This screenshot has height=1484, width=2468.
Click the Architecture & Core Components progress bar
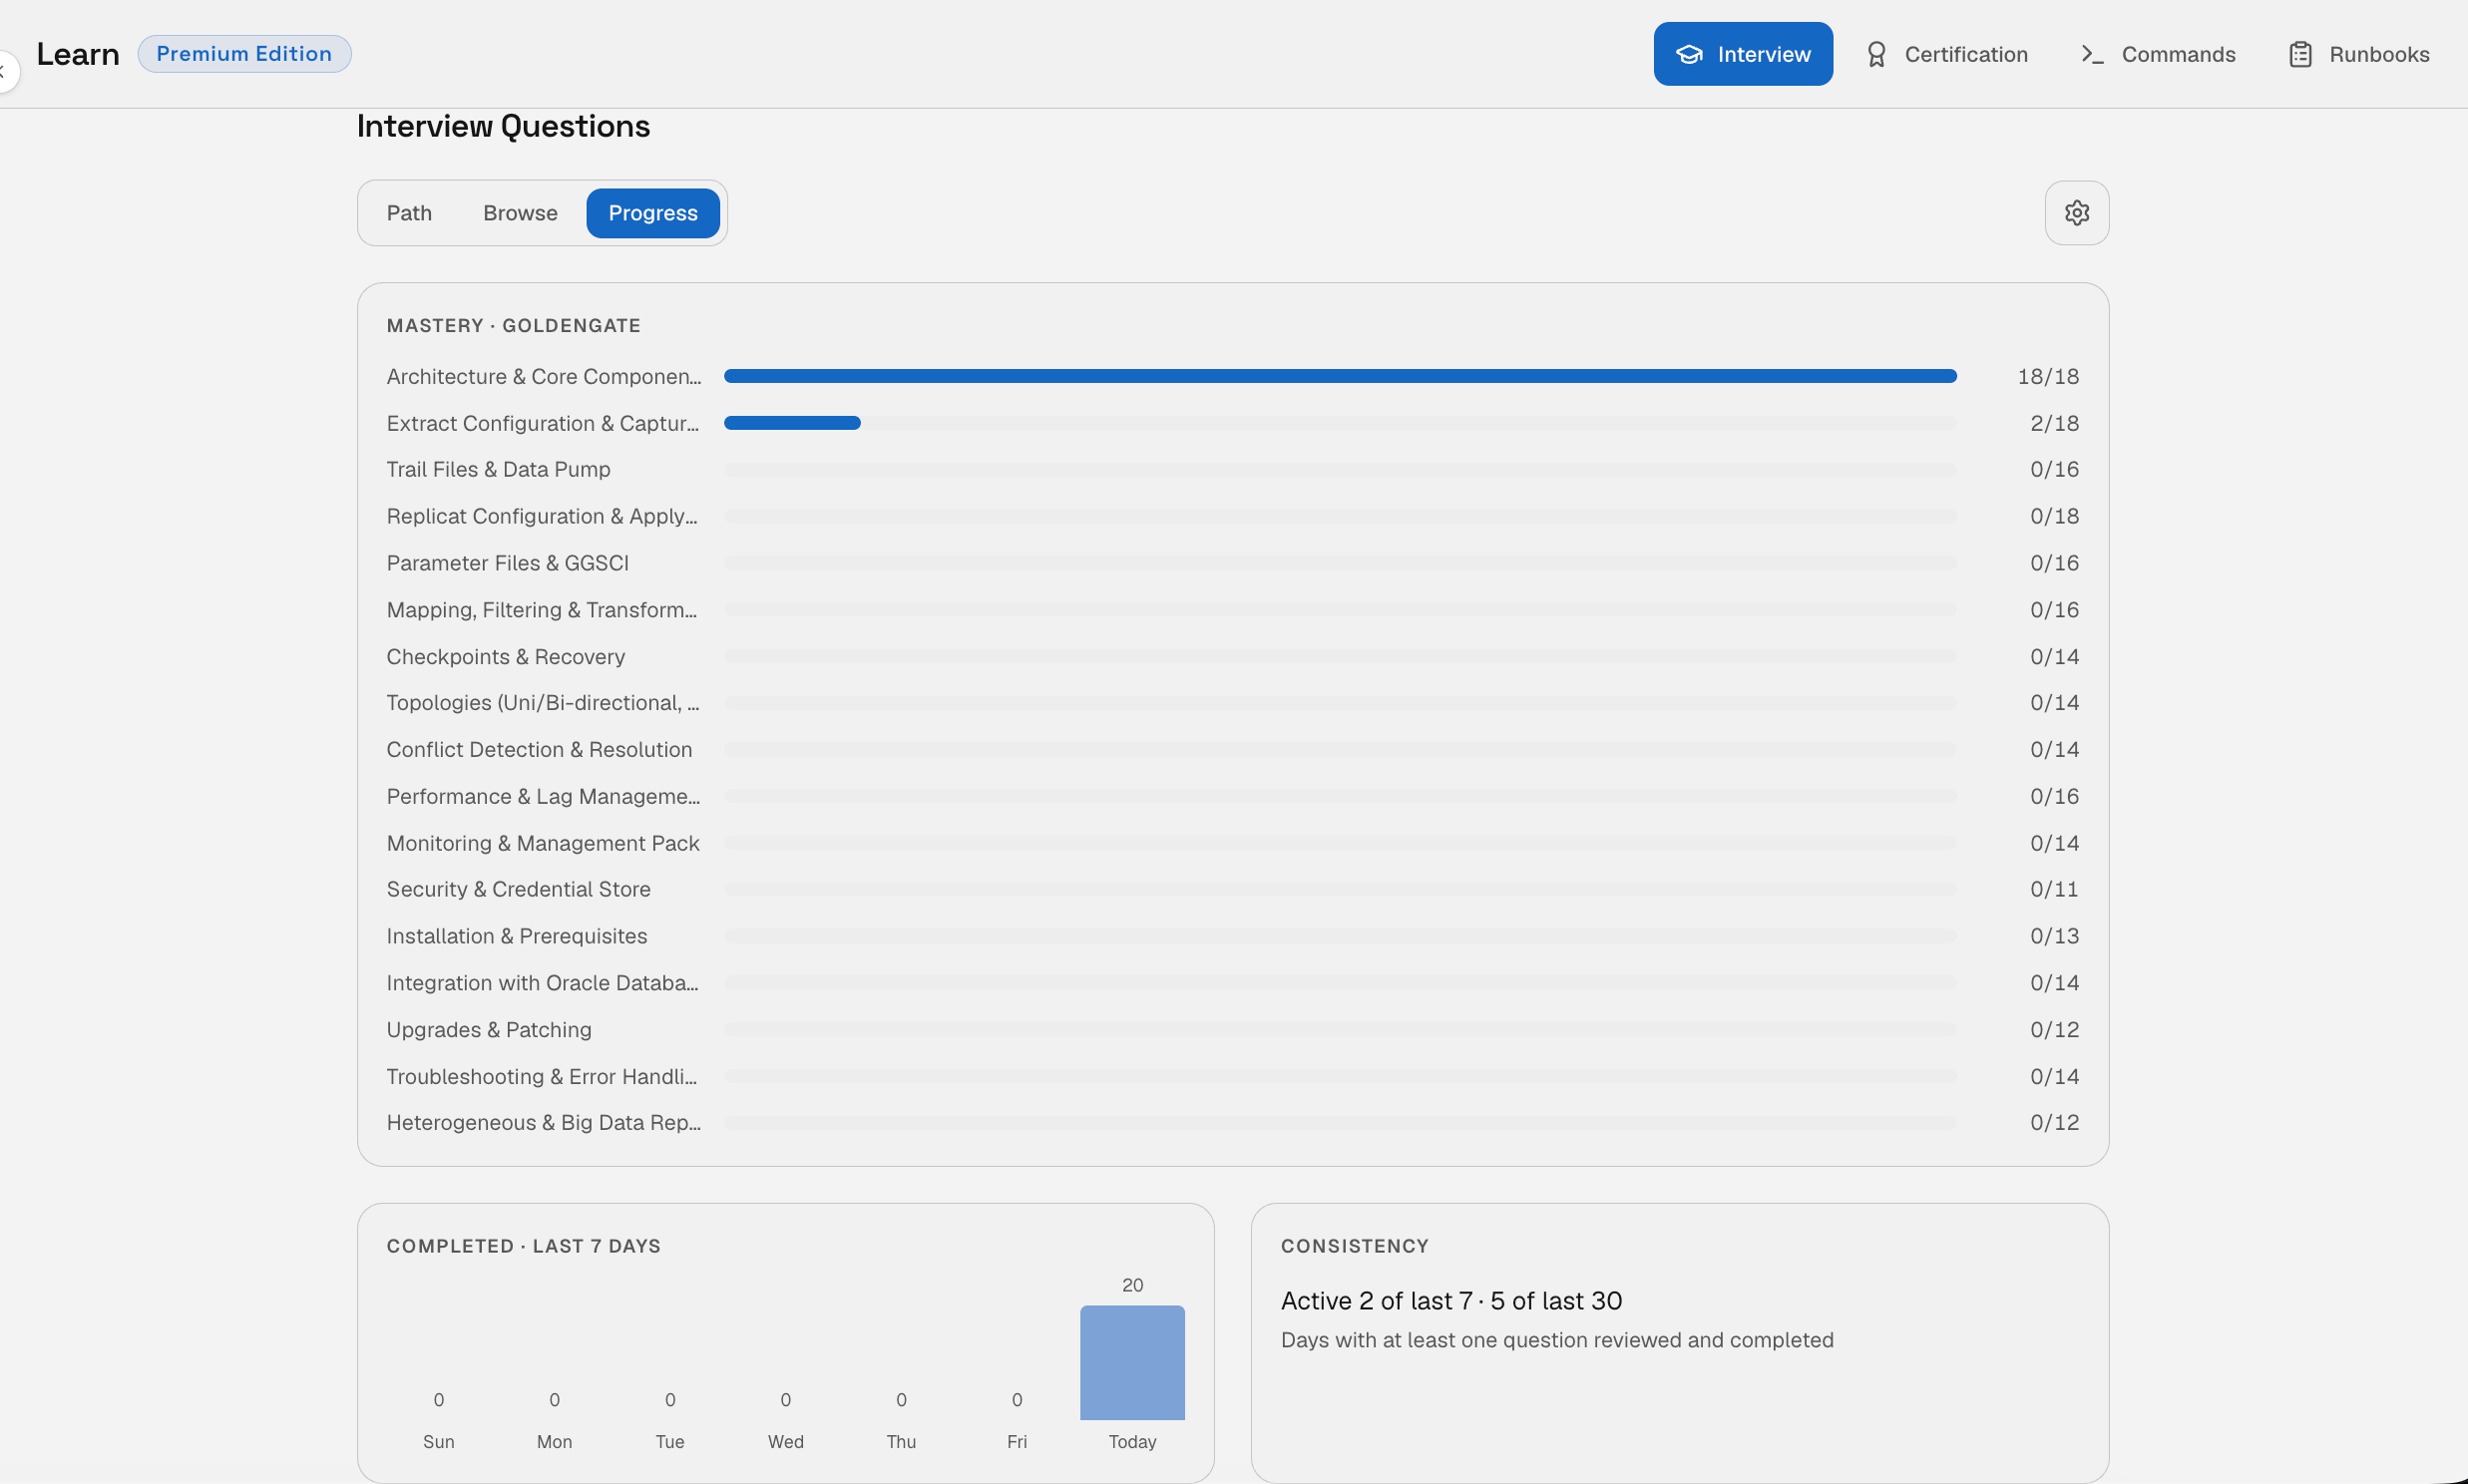[1340, 376]
